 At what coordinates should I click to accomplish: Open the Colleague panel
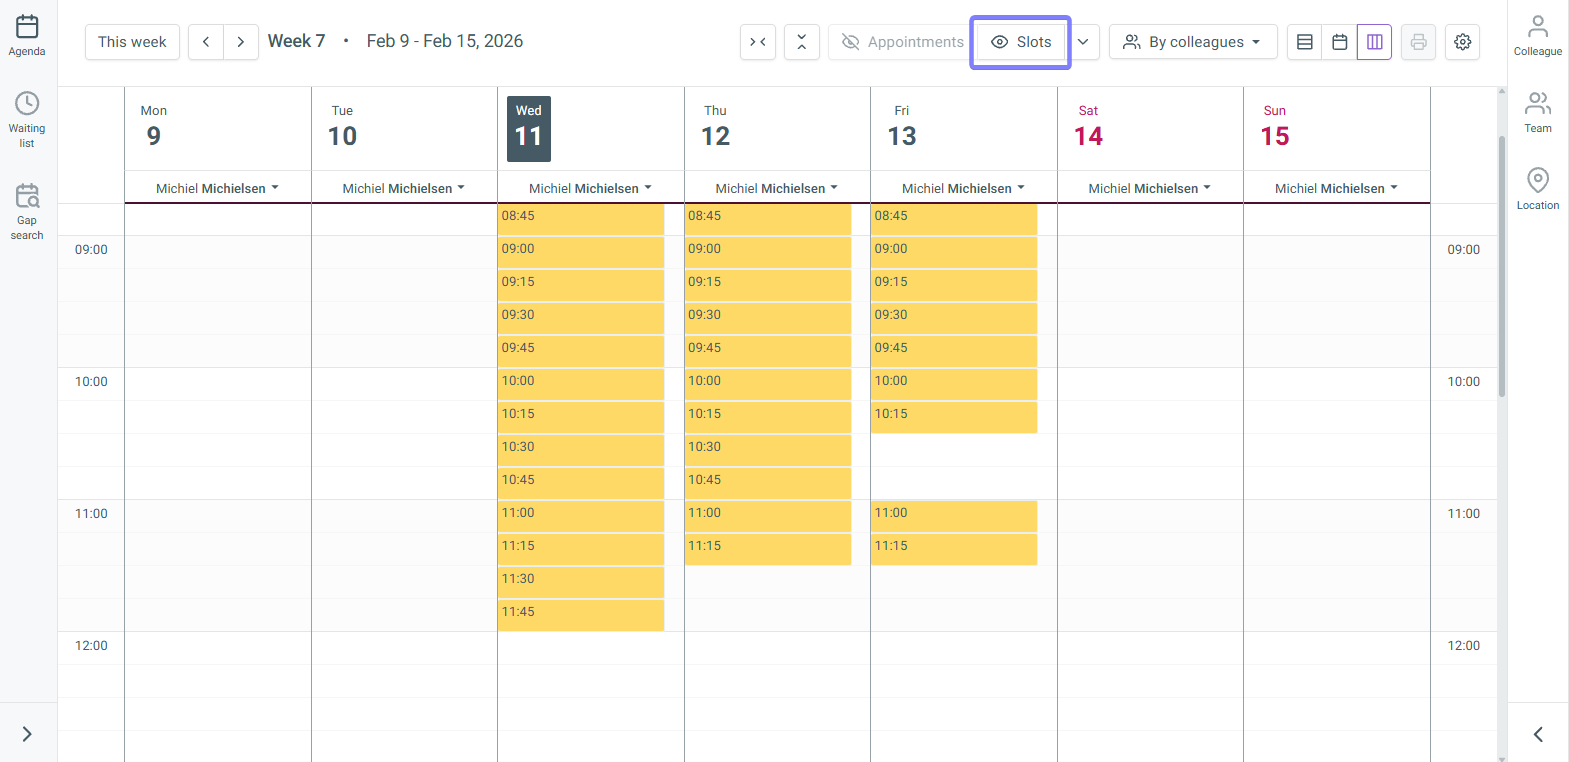click(1537, 35)
